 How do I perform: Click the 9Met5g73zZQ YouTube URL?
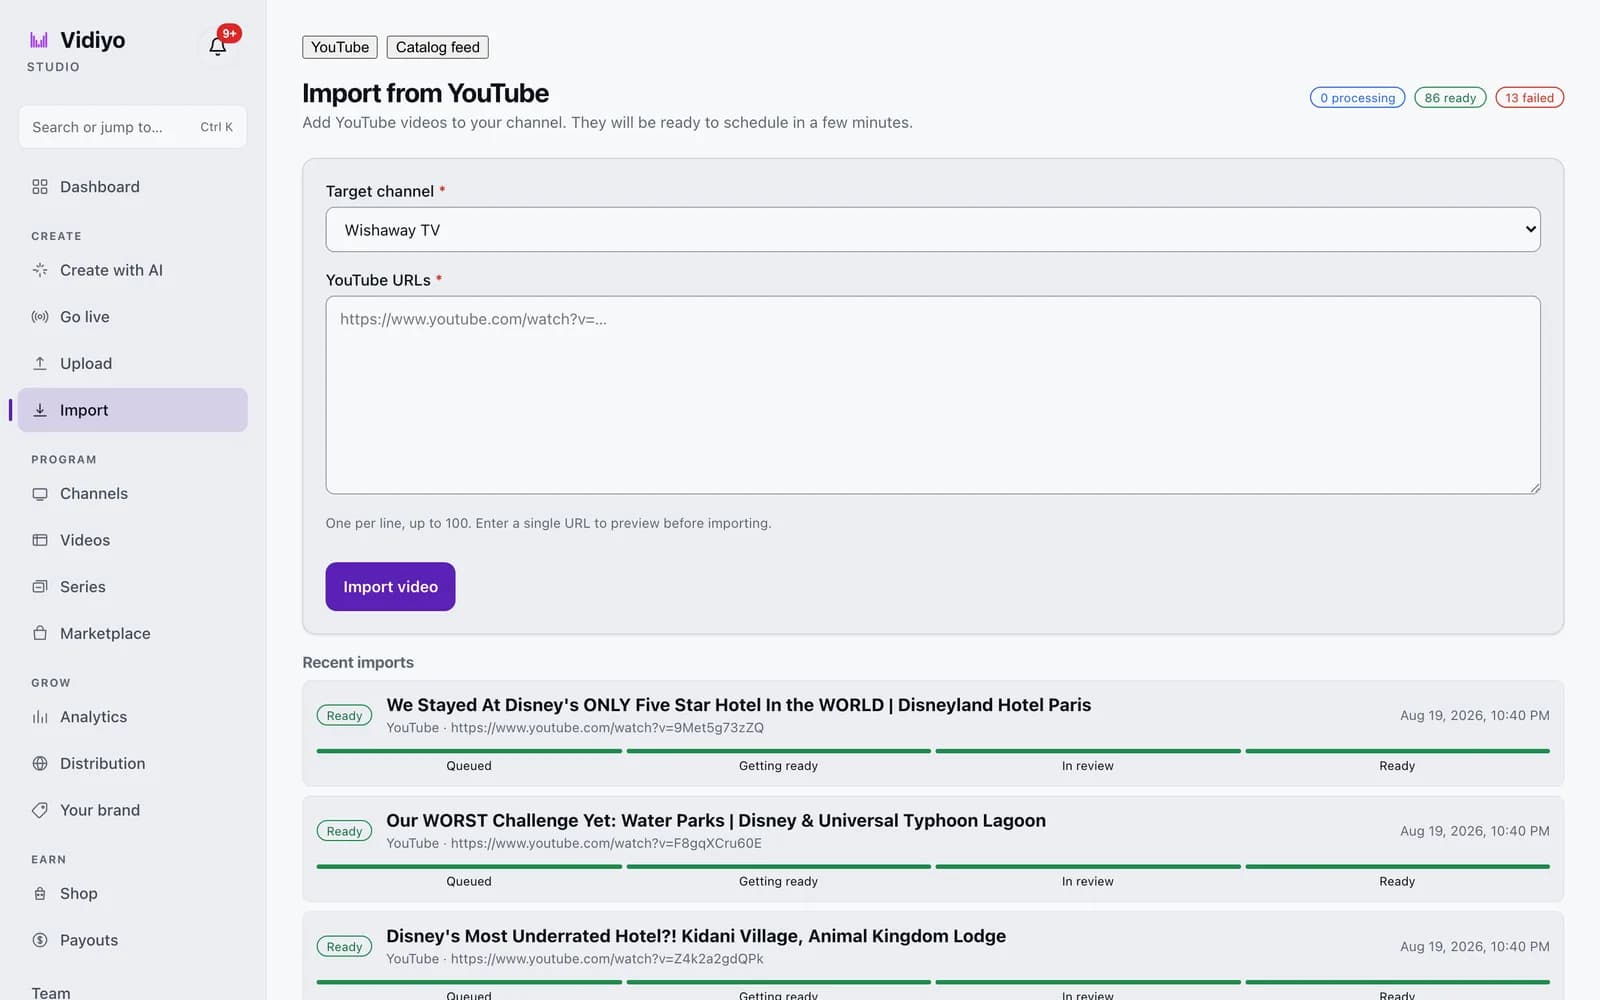(607, 728)
